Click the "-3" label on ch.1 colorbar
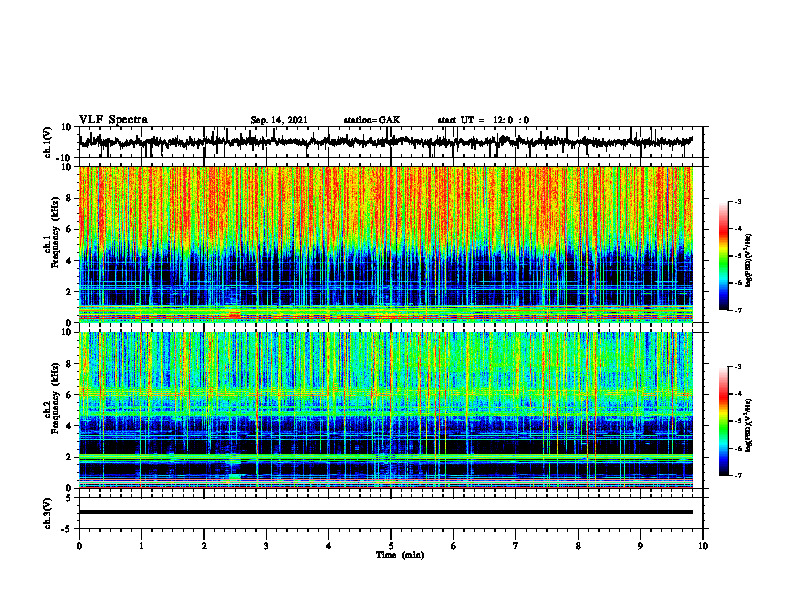 [738, 201]
